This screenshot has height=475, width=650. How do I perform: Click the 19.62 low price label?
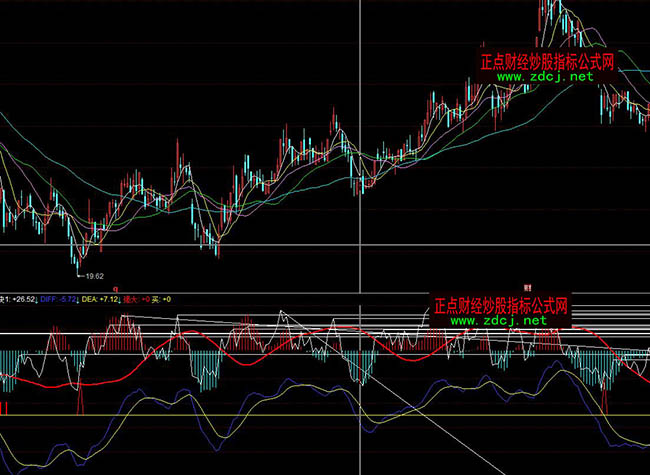click(x=96, y=274)
